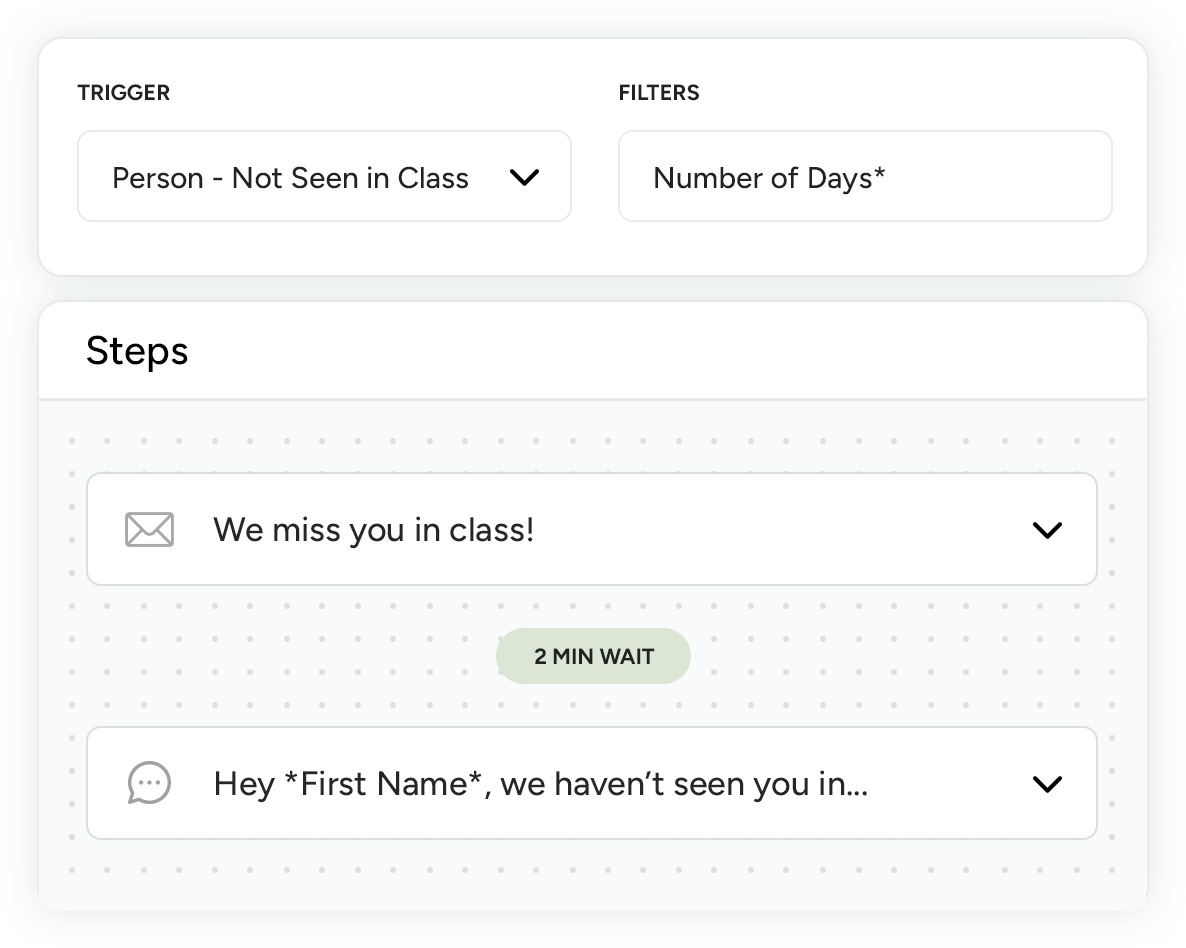Viewport: 1186px width, 948px height.
Task: Click the 'We miss you in class!' title
Action: click(x=373, y=530)
